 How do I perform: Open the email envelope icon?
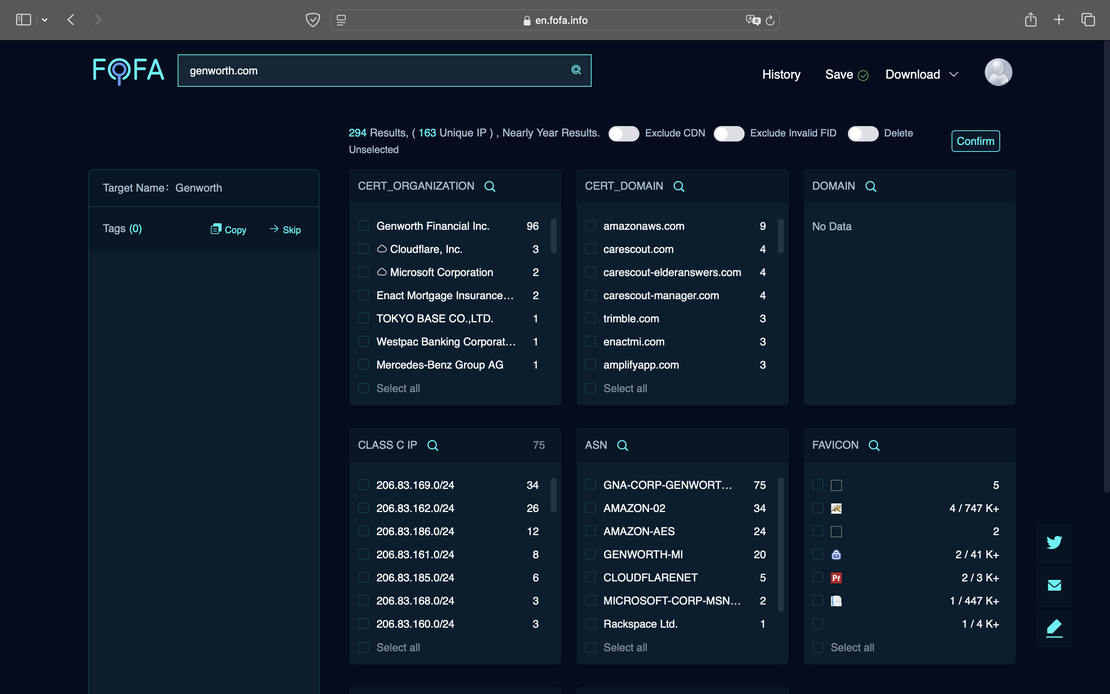click(x=1054, y=585)
